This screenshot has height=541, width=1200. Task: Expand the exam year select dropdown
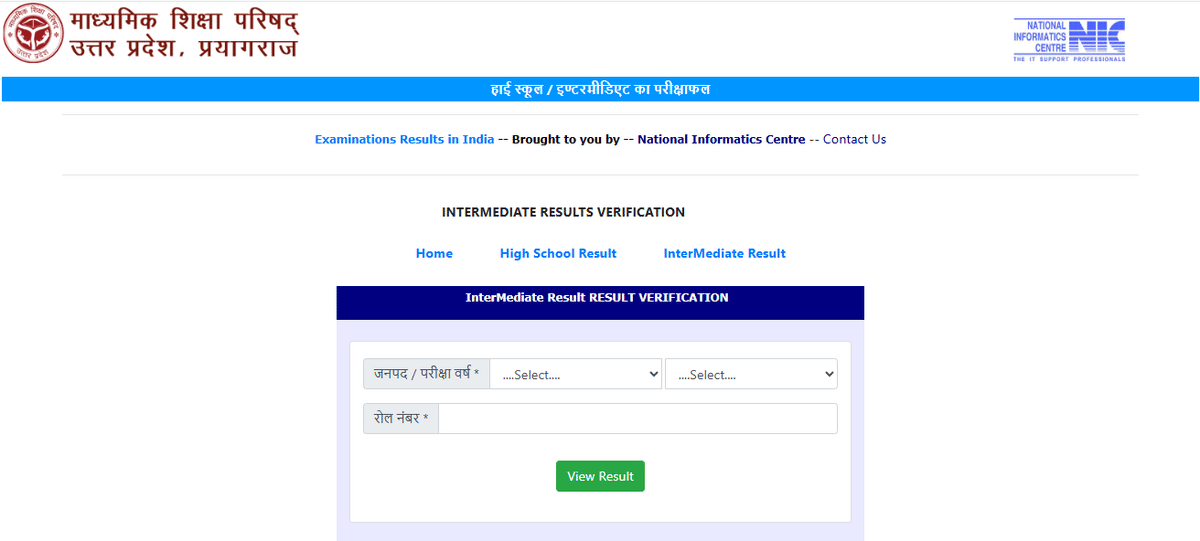pos(751,374)
